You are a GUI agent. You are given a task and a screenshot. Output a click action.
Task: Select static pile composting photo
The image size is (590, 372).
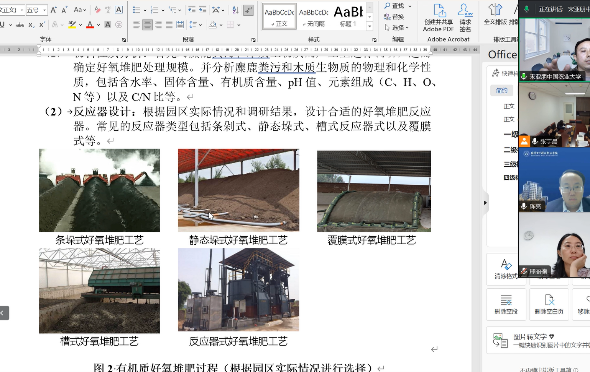[x=239, y=190]
